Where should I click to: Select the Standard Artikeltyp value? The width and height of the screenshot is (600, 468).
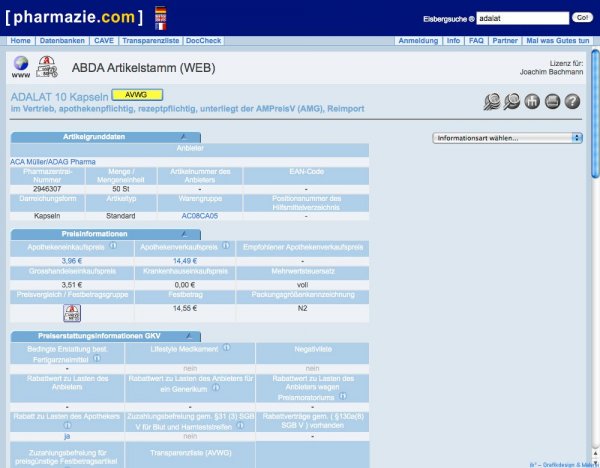[x=121, y=216]
